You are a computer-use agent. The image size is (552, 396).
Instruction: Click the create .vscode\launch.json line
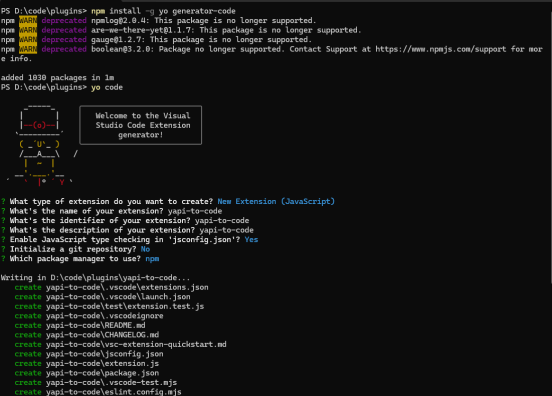tap(102, 296)
